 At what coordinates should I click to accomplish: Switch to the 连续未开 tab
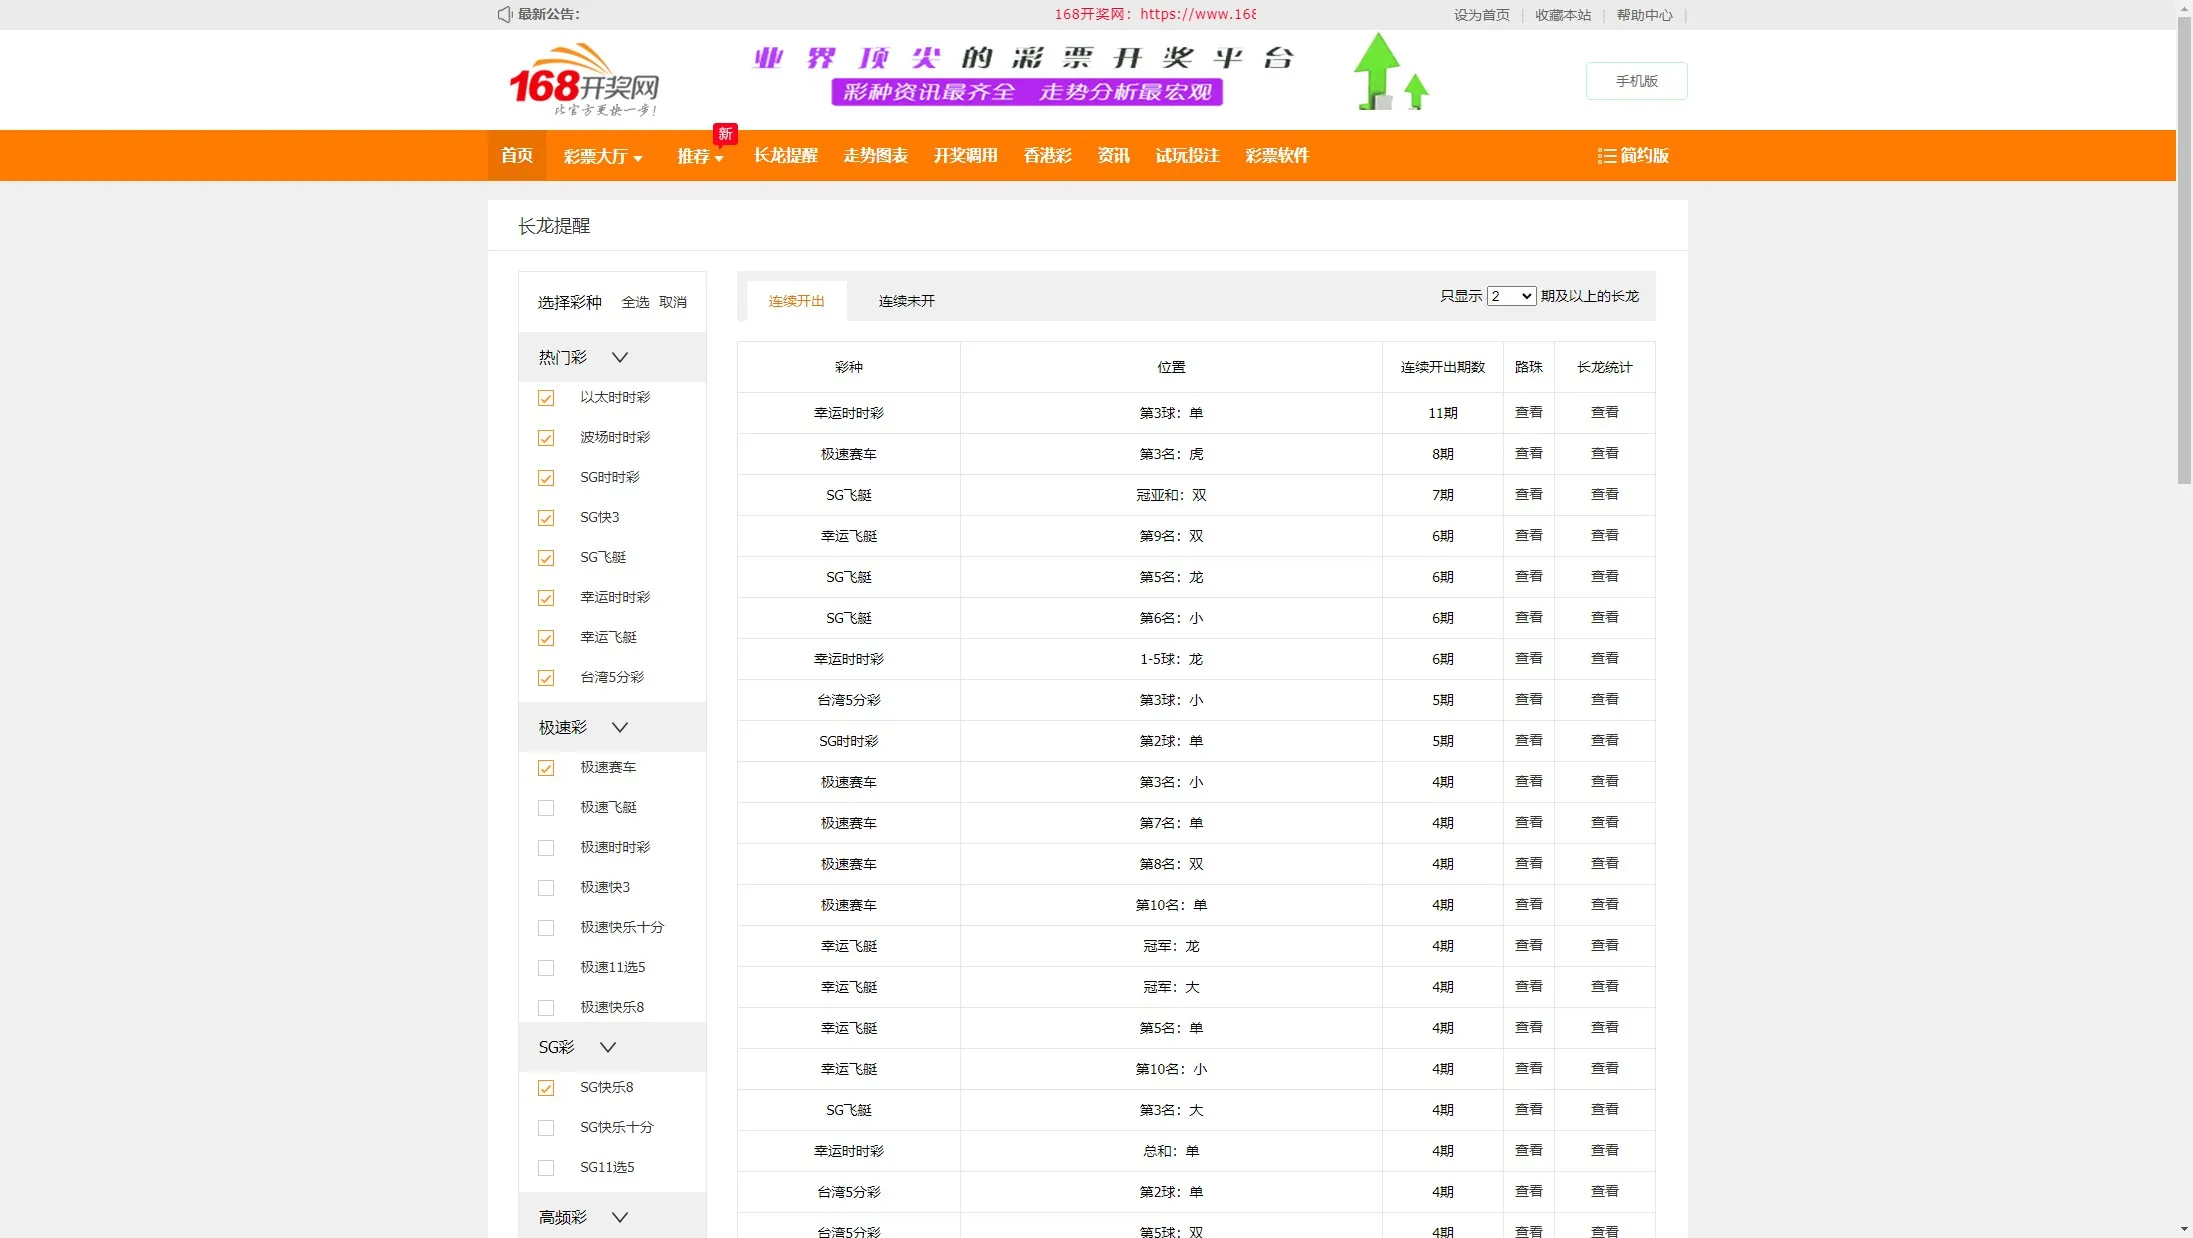[x=905, y=300]
